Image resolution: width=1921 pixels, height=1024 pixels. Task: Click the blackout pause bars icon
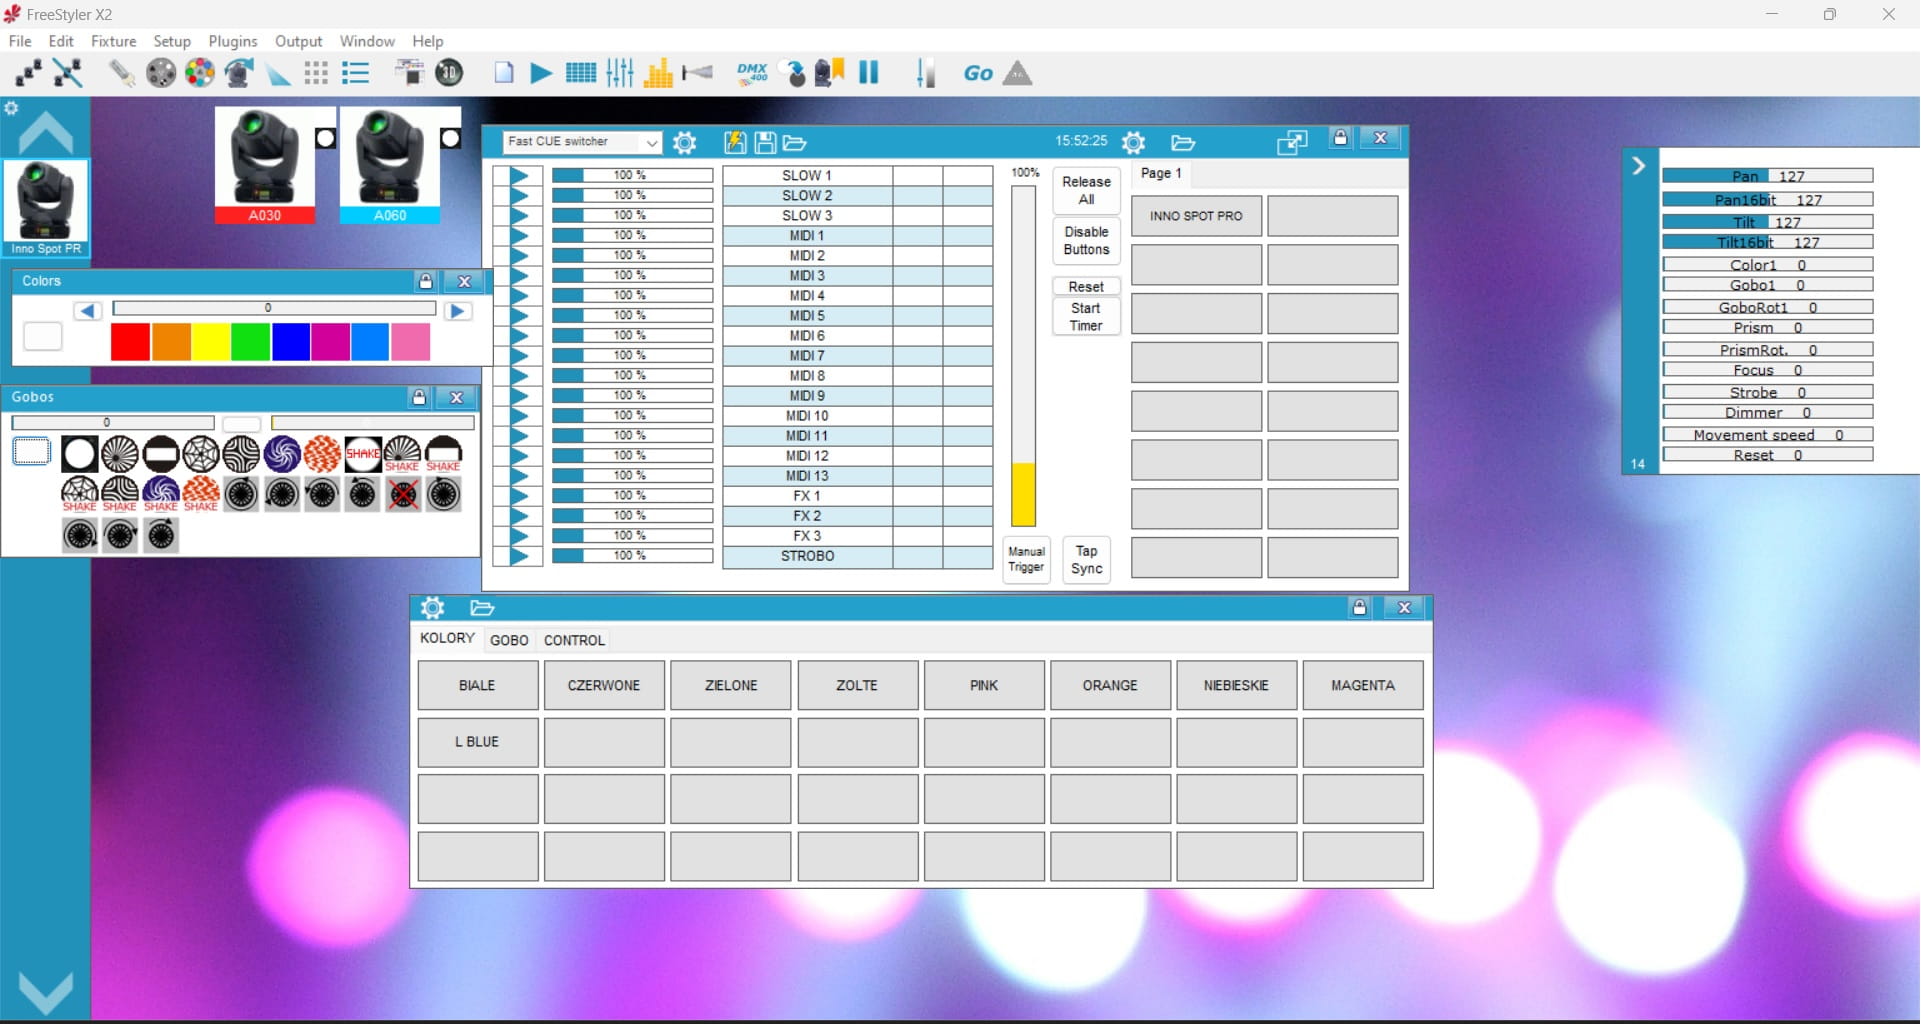pyautogui.click(x=869, y=72)
